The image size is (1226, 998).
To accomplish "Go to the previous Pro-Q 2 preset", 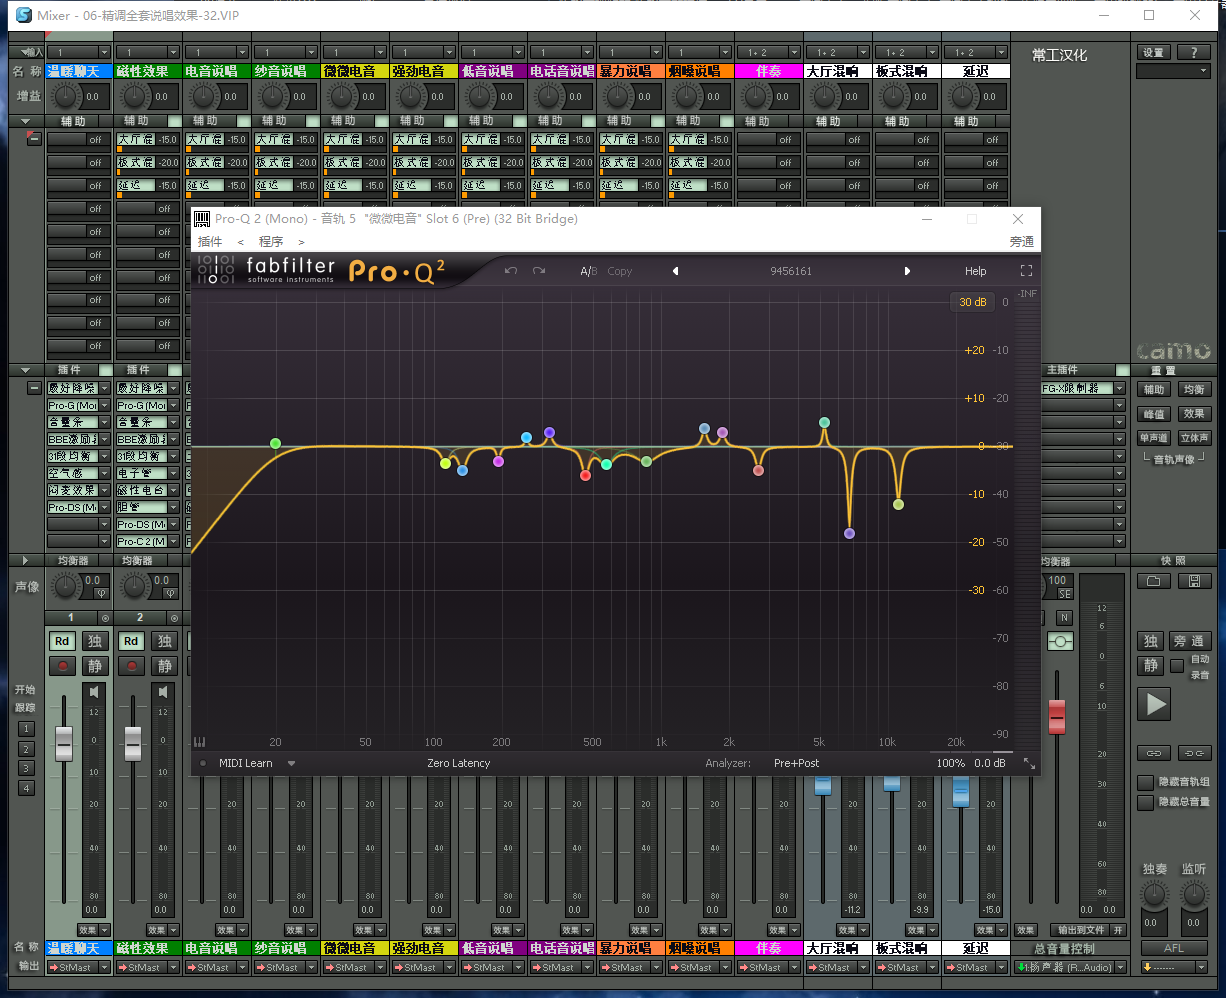I will (x=675, y=271).
